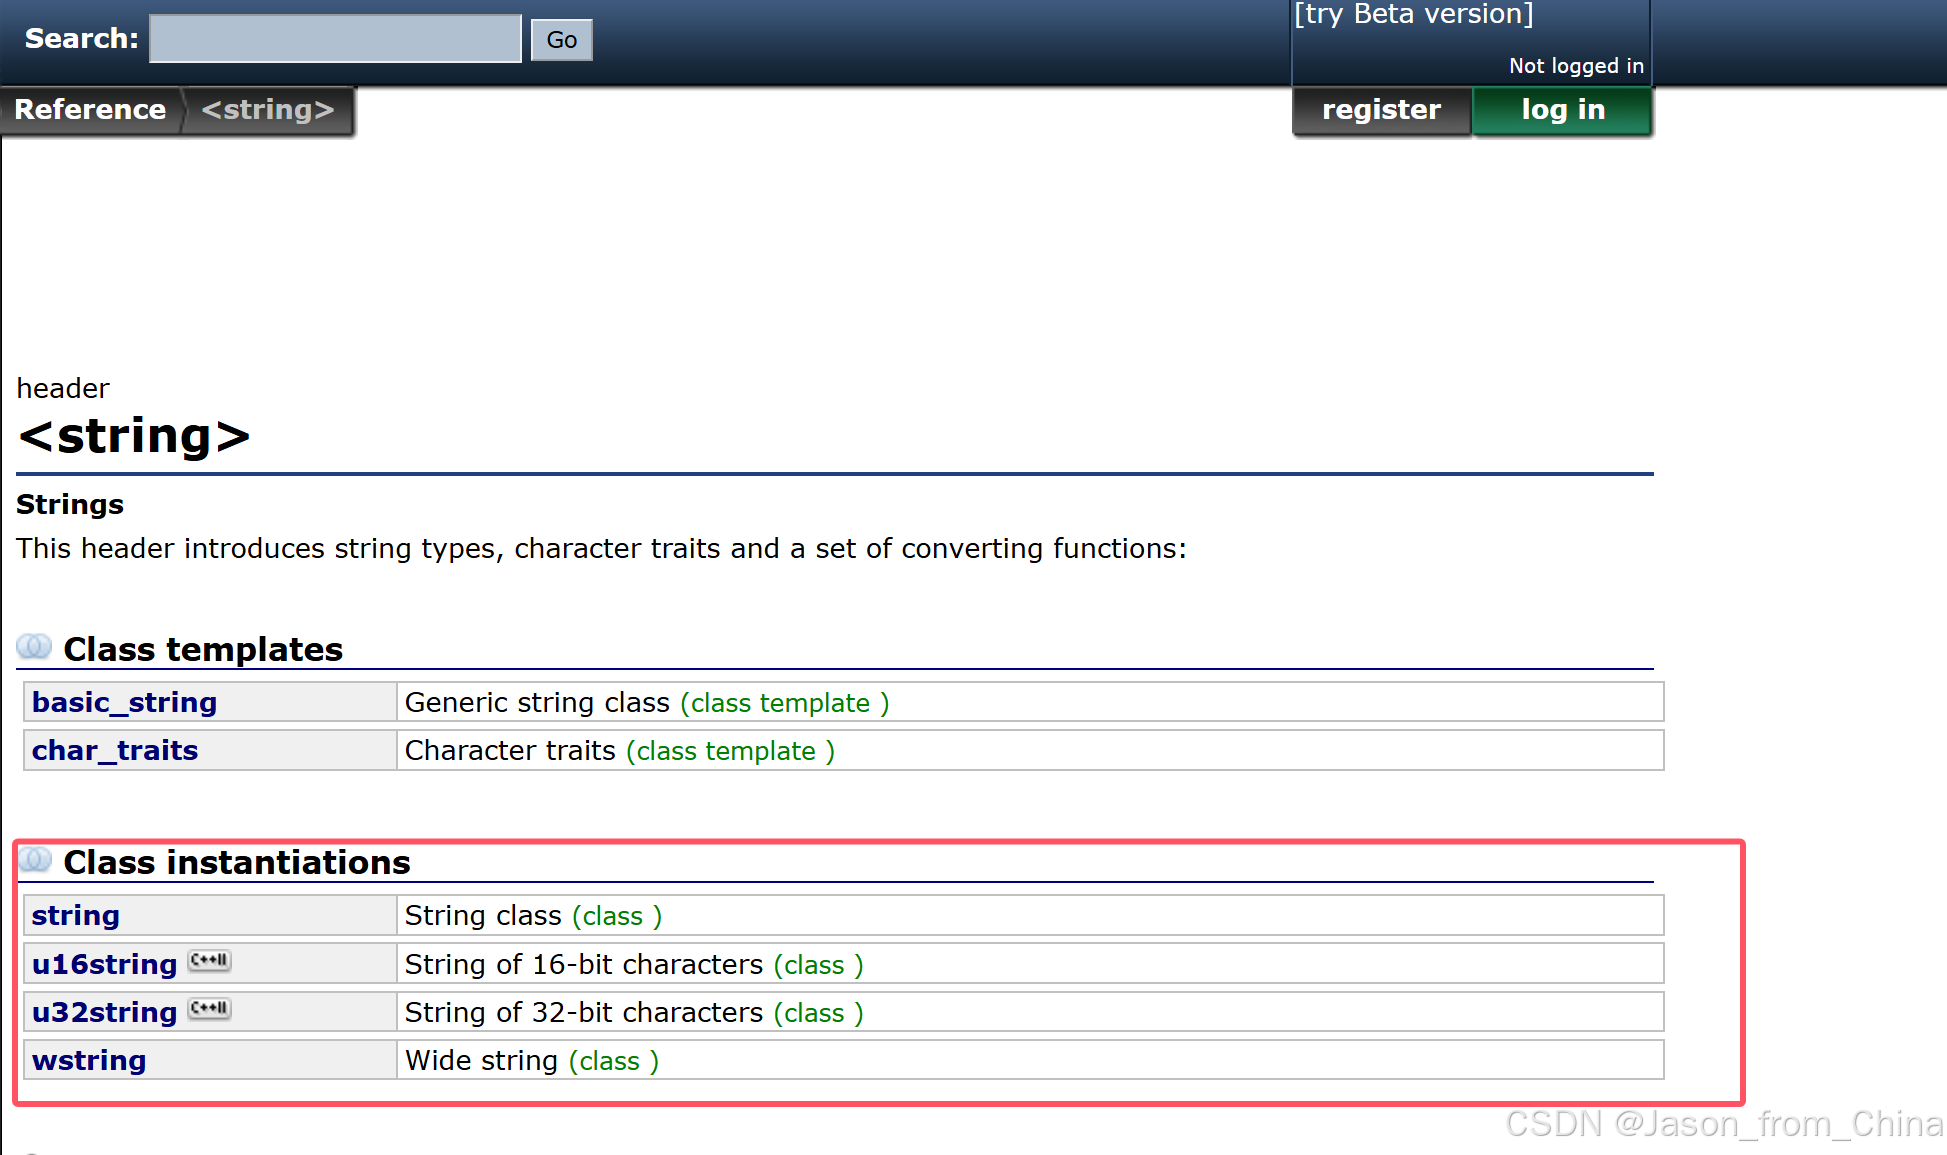Click the register button
Screen dimensions: 1947x1155
click(x=1381, y=110)
